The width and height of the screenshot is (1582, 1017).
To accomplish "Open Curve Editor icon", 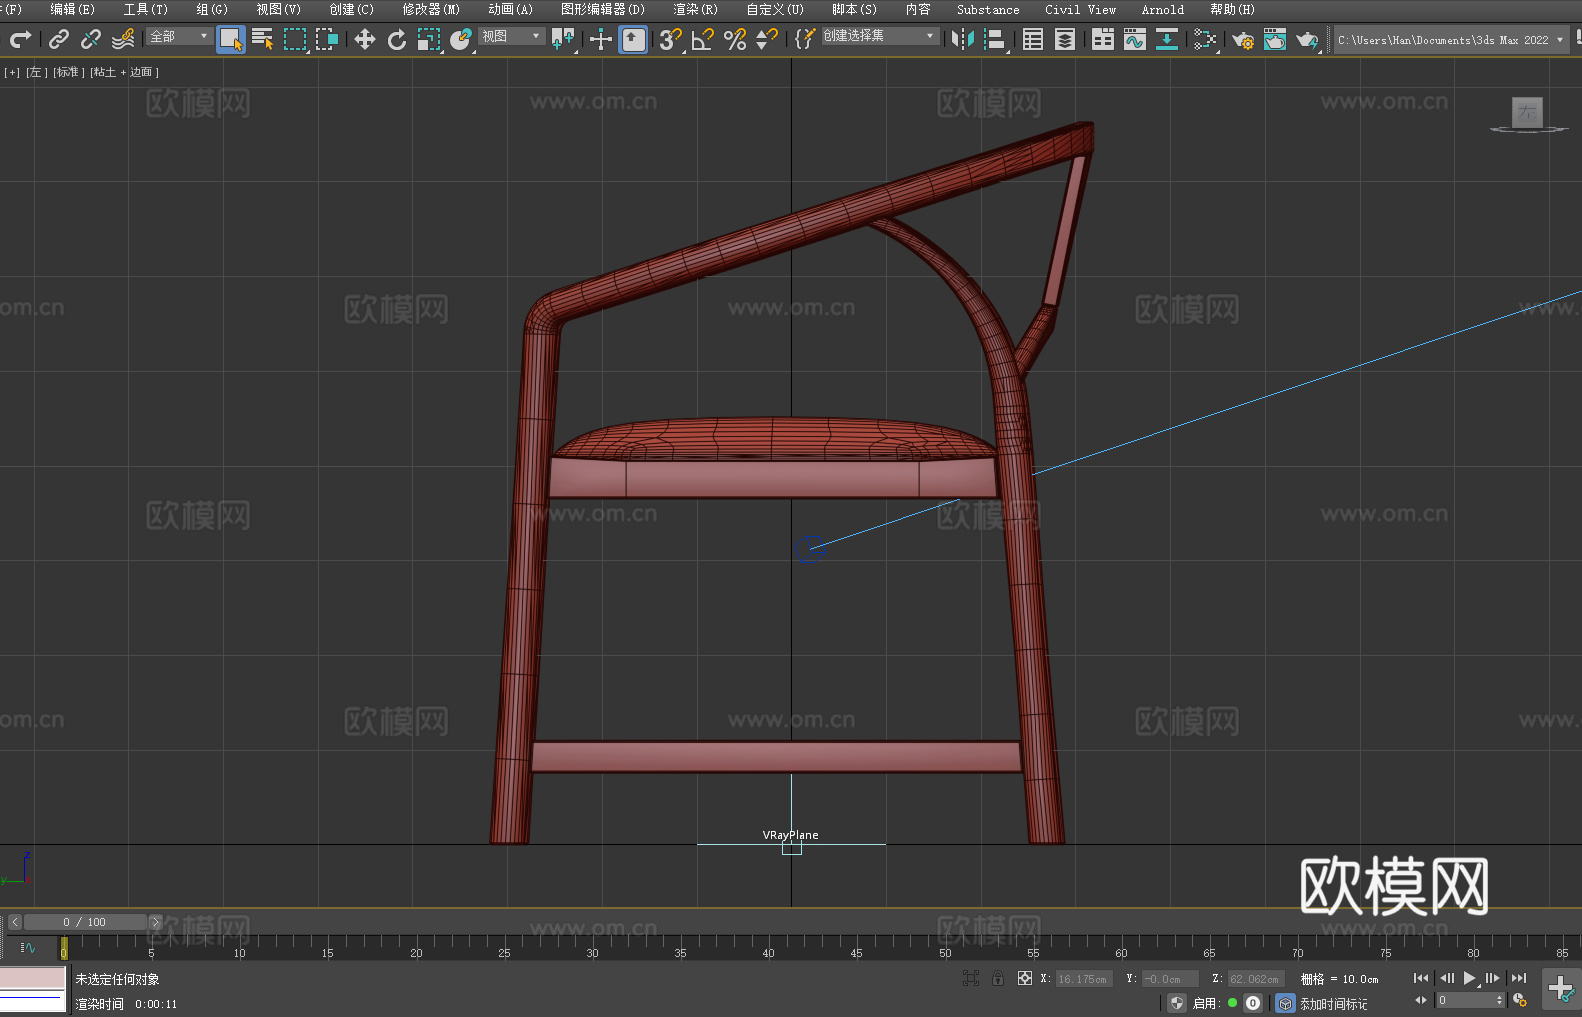I will [x=1135, y=39].
